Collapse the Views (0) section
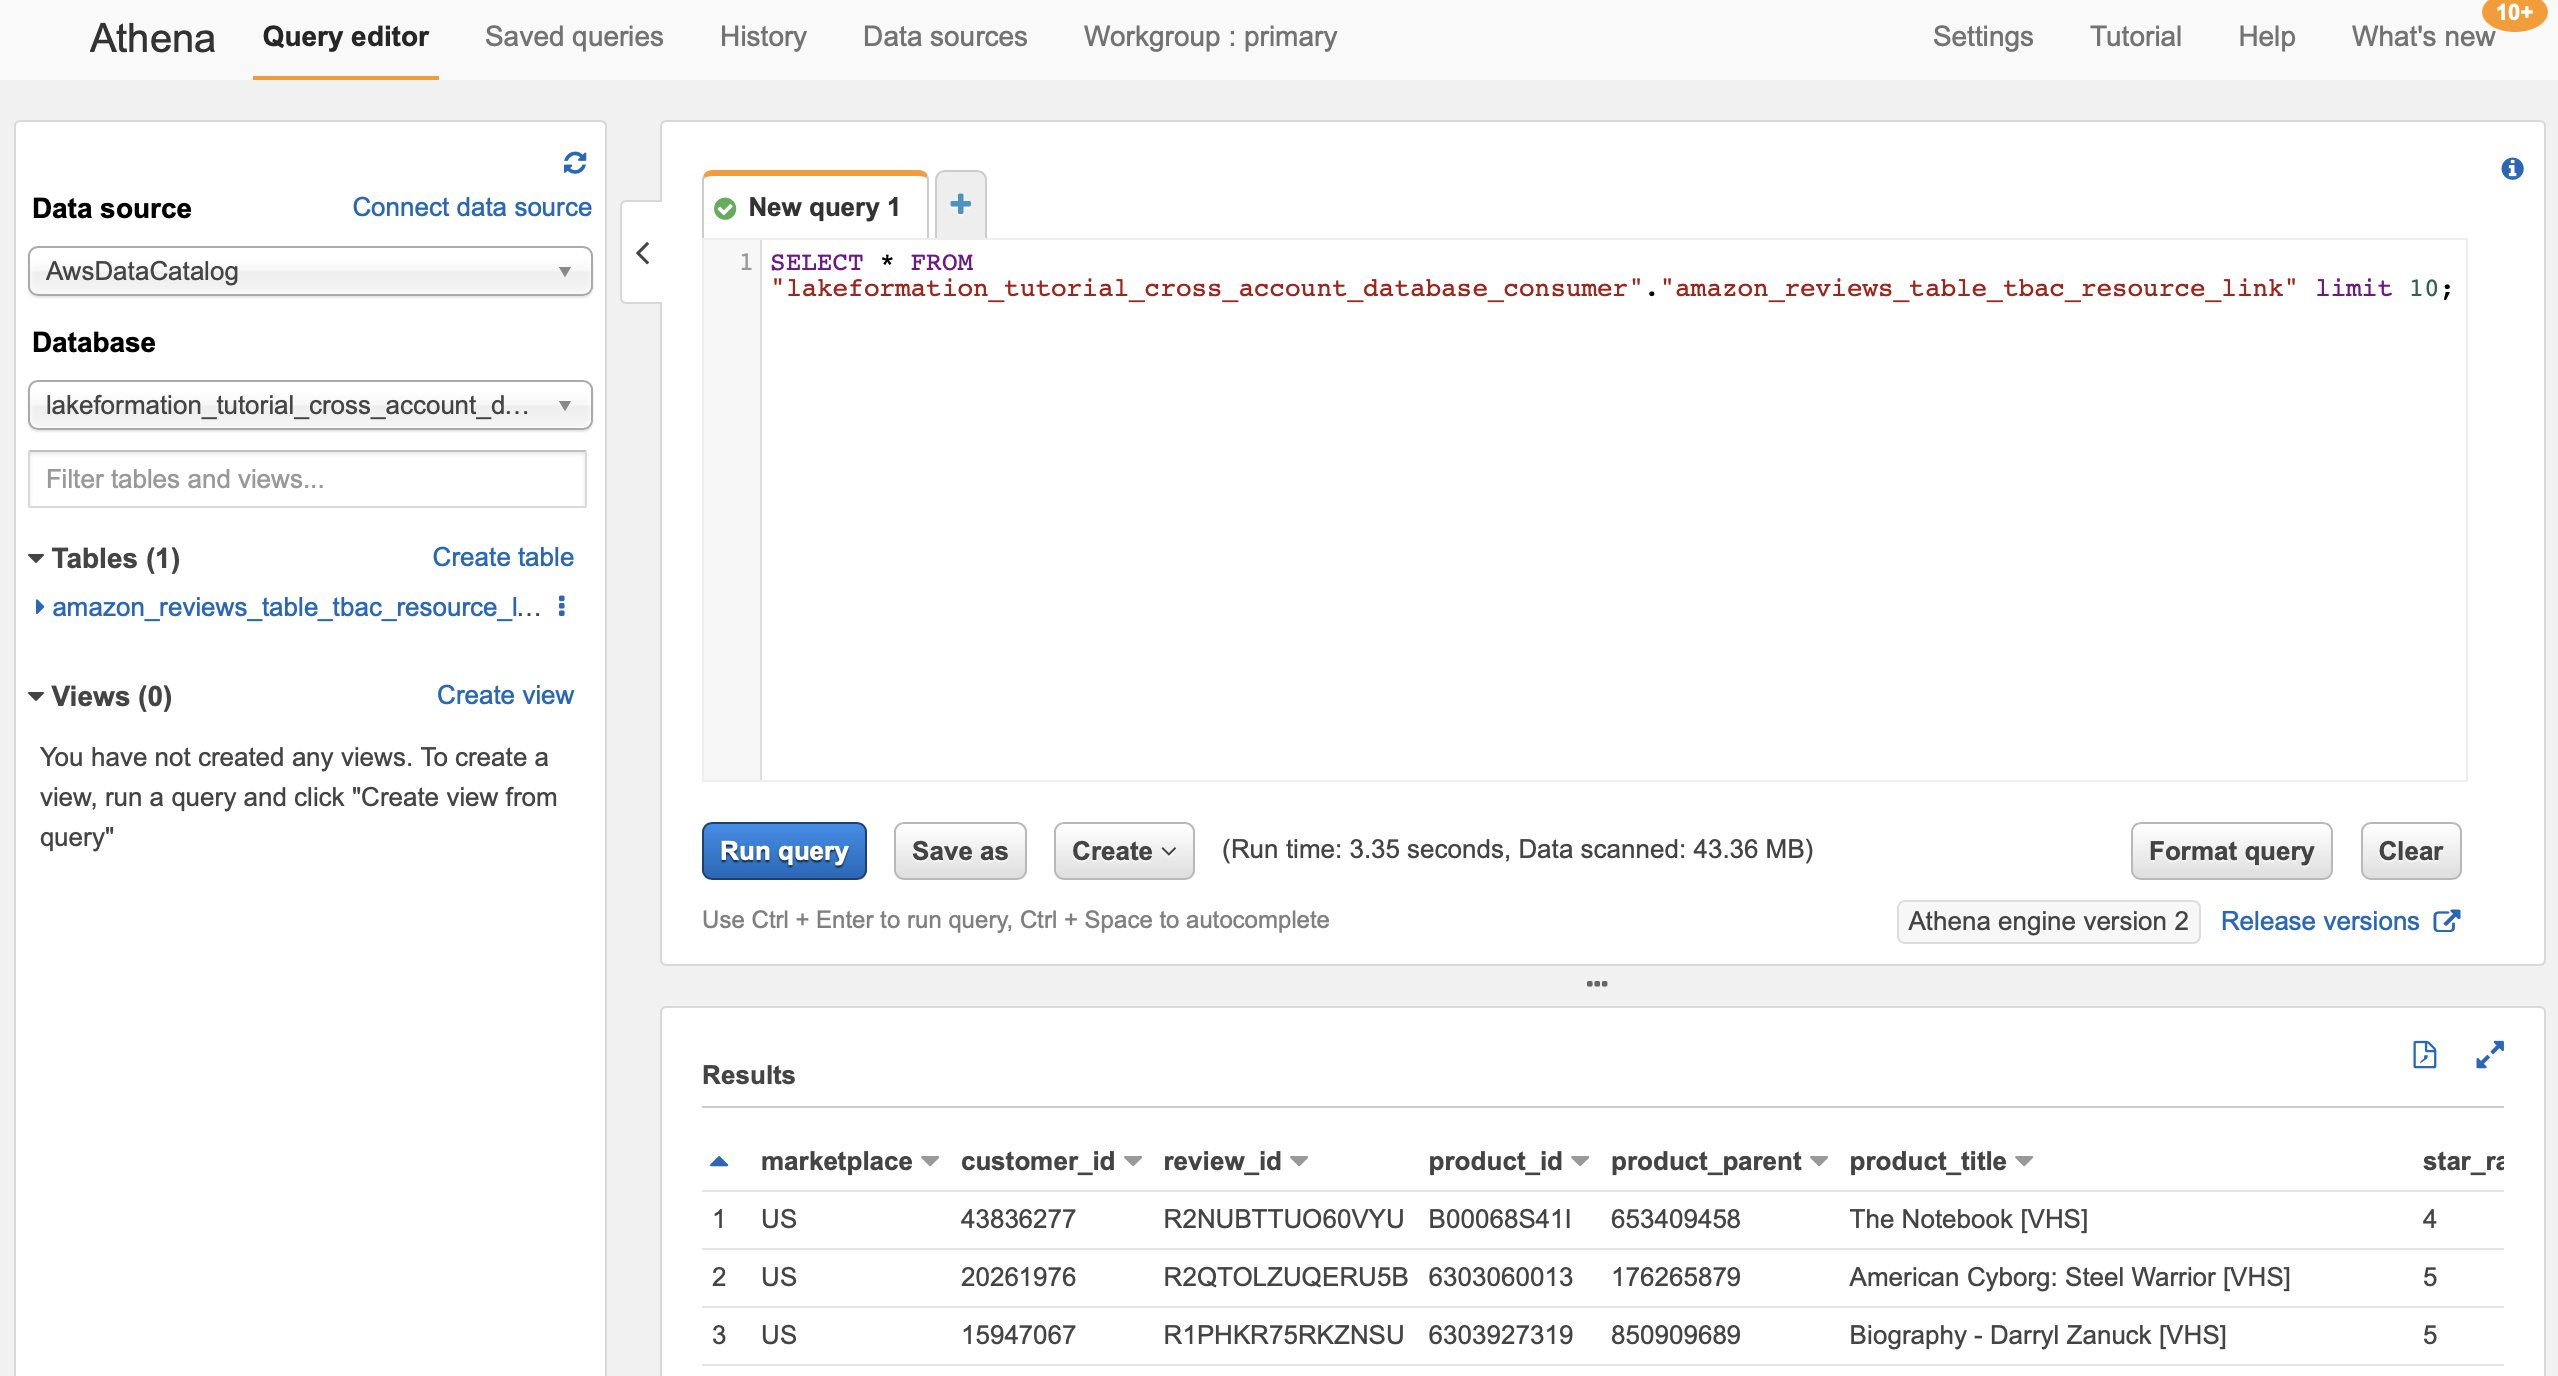 (x=36, y=696)
